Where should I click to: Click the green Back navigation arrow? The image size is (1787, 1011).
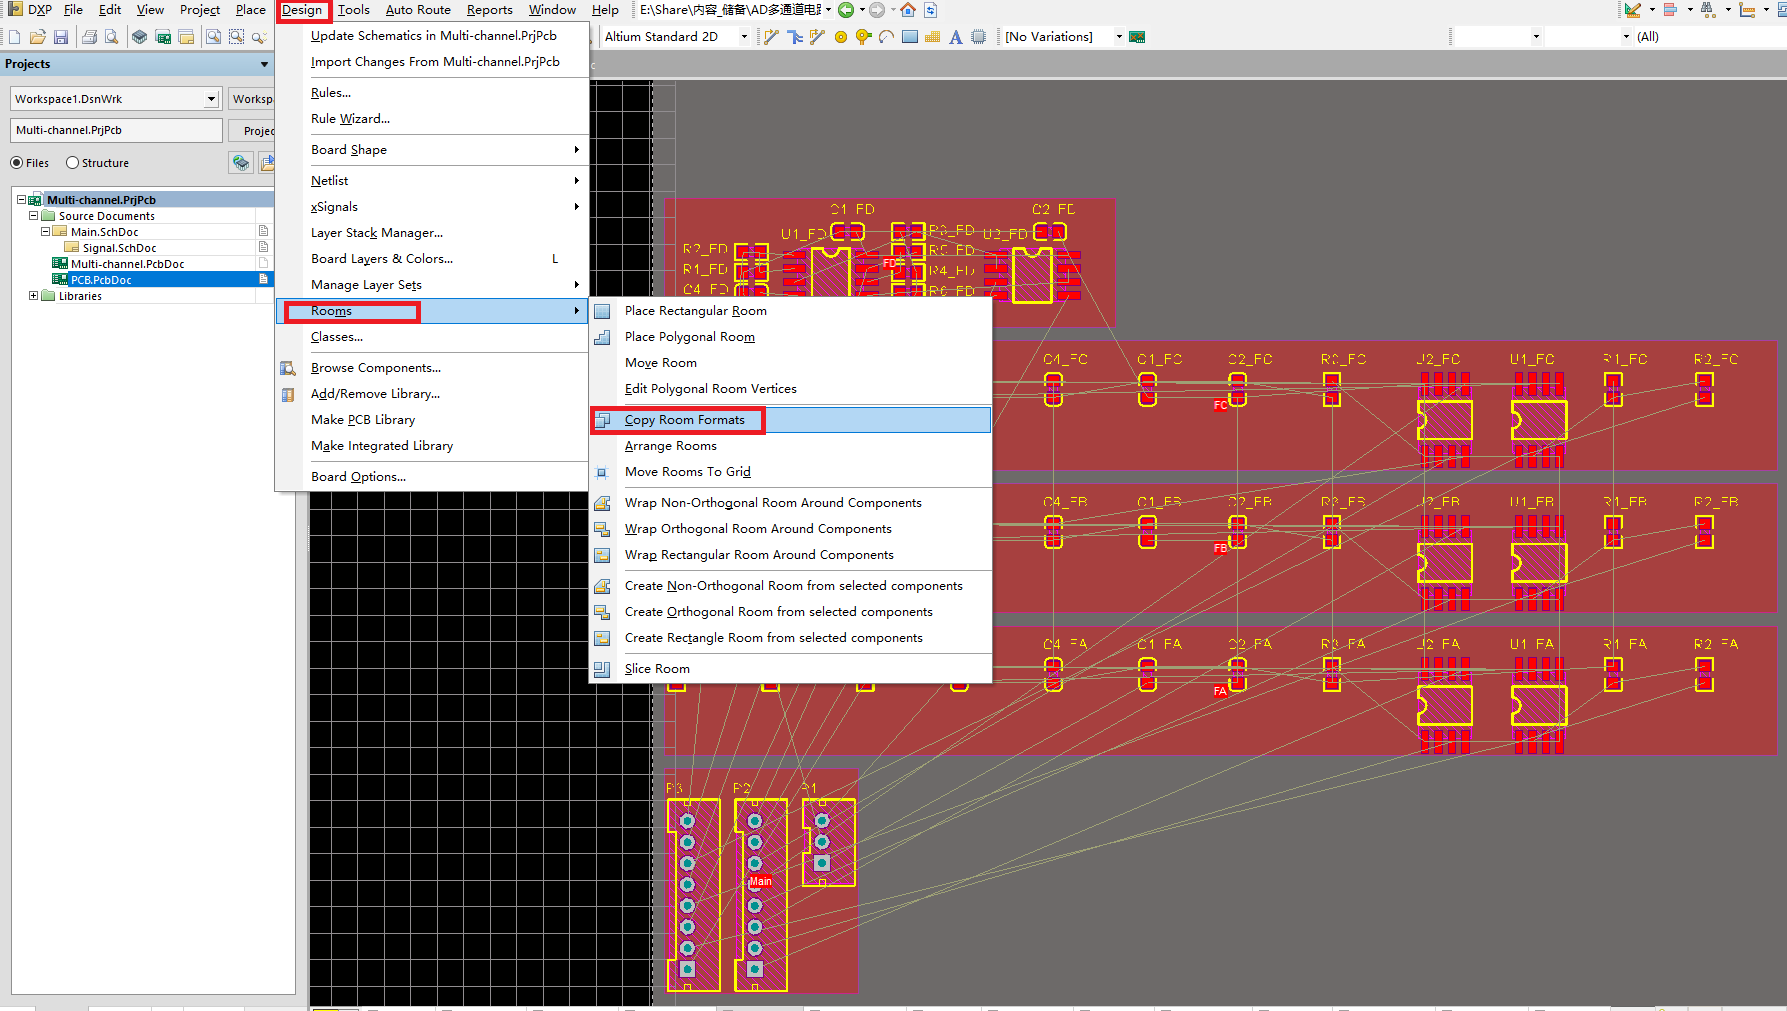[x=846, y=10]
